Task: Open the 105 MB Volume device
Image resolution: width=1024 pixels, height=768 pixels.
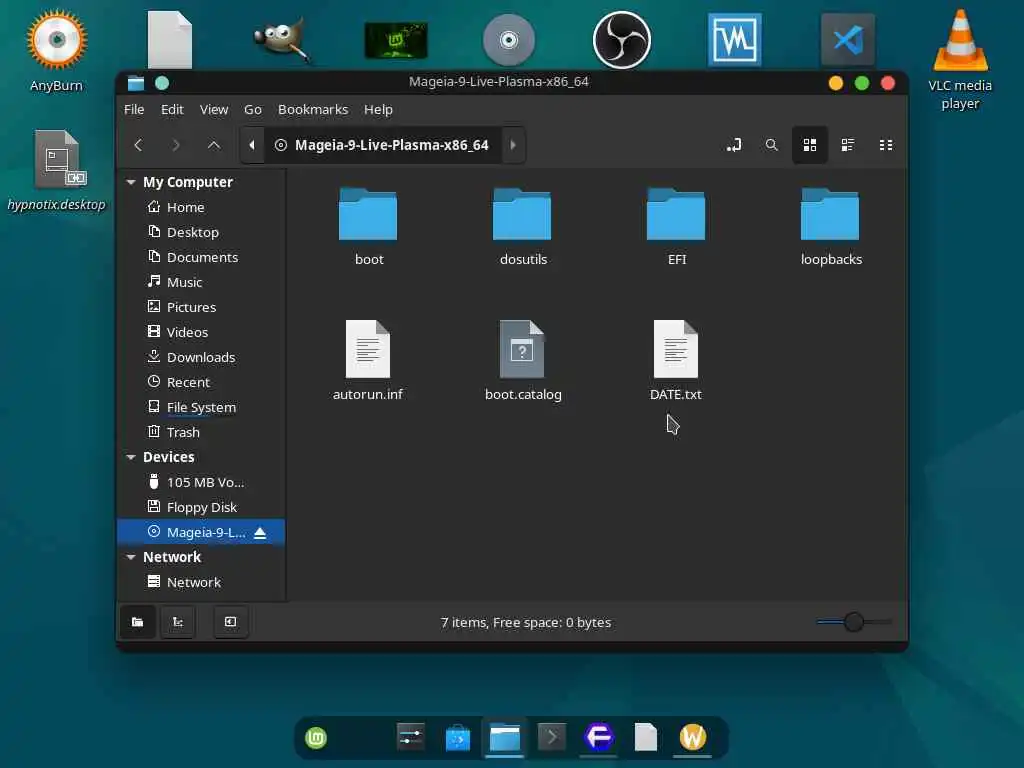Action: point(201,482)
